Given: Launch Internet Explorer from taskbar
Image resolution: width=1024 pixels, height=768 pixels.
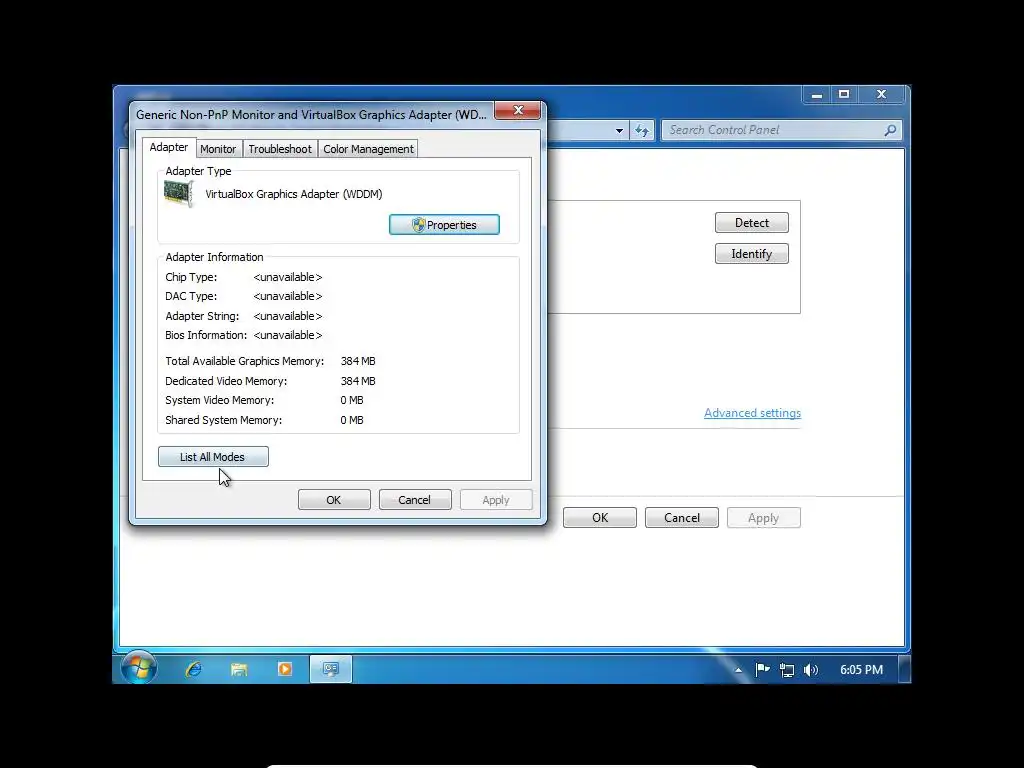Looking at the screenshot, I should [193, 669].
